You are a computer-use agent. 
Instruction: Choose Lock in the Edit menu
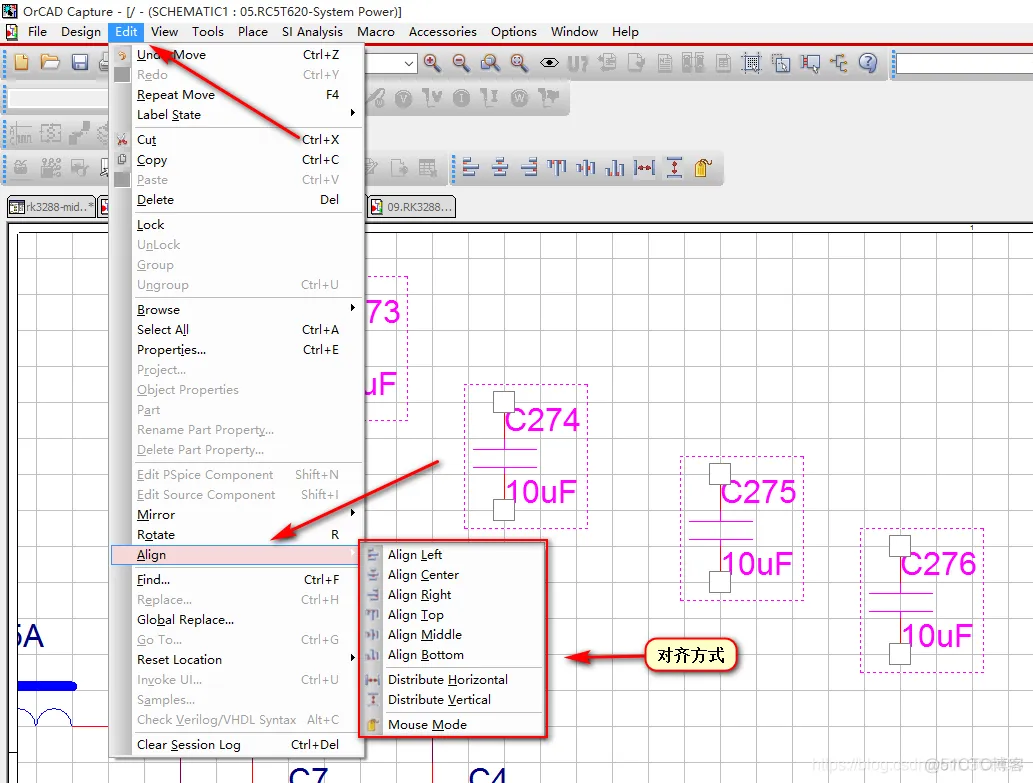point(237,225)
